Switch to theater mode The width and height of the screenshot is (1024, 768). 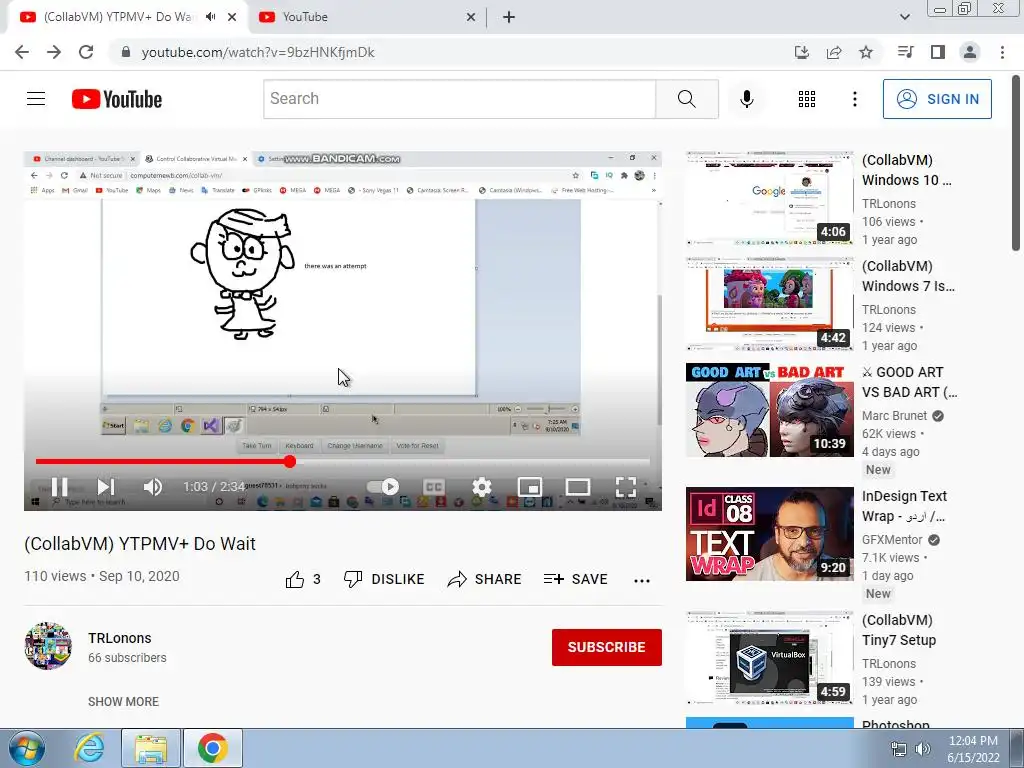(577, 487)
